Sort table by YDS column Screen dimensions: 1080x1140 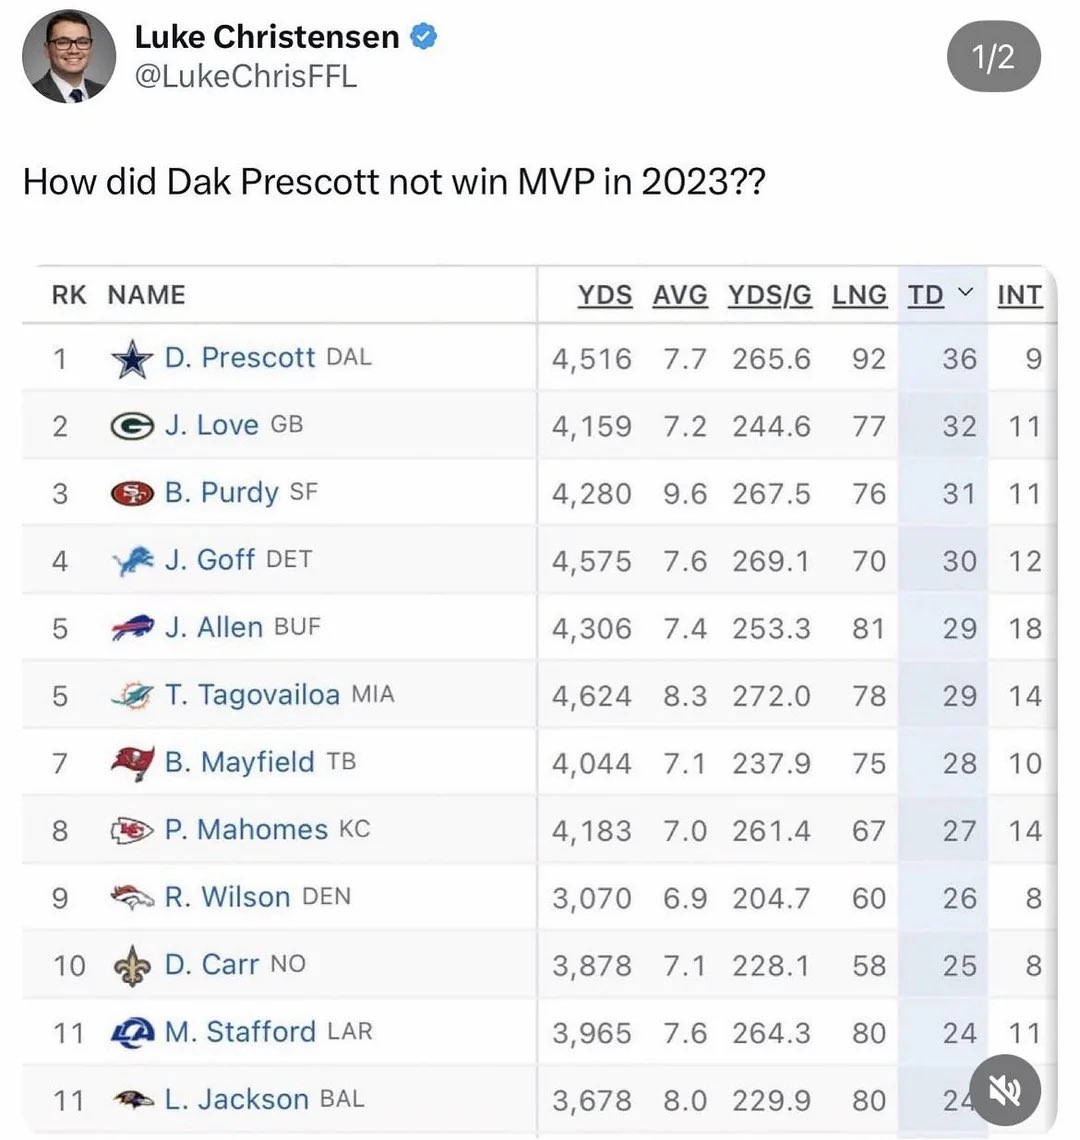(604, 294)
